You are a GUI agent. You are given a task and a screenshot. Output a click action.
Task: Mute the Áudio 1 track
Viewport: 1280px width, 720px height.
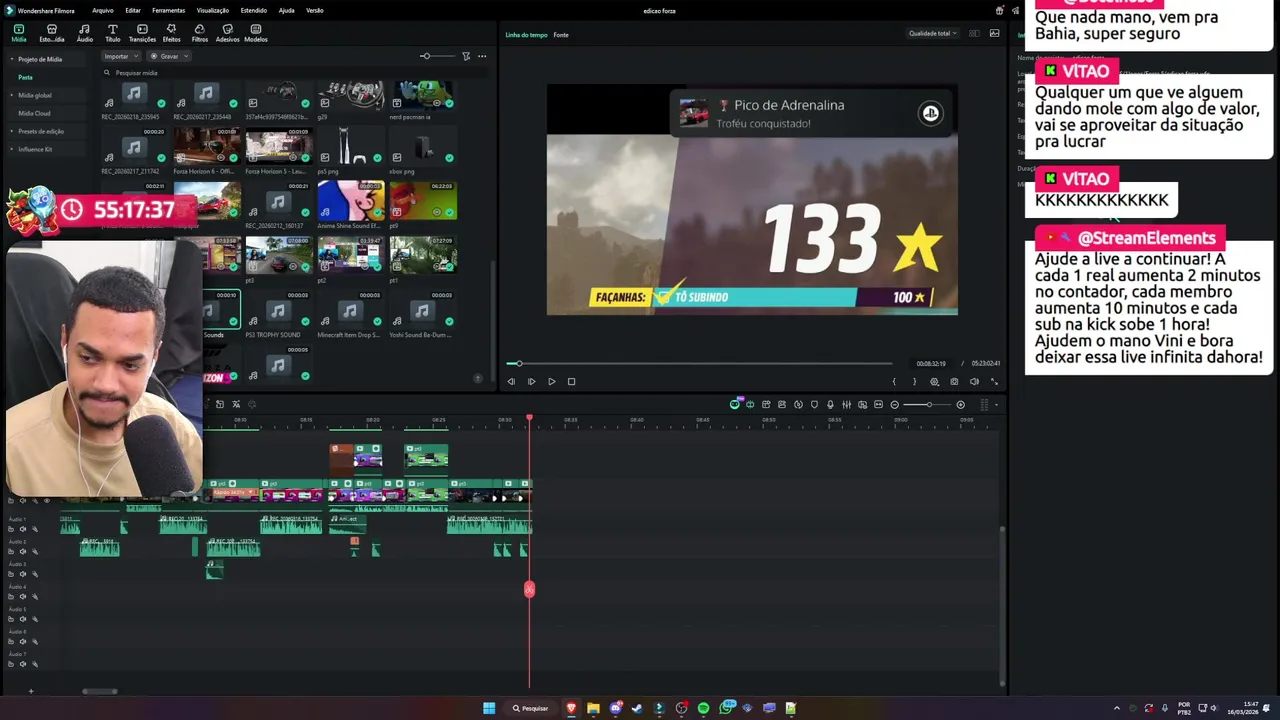coord(23,529)
